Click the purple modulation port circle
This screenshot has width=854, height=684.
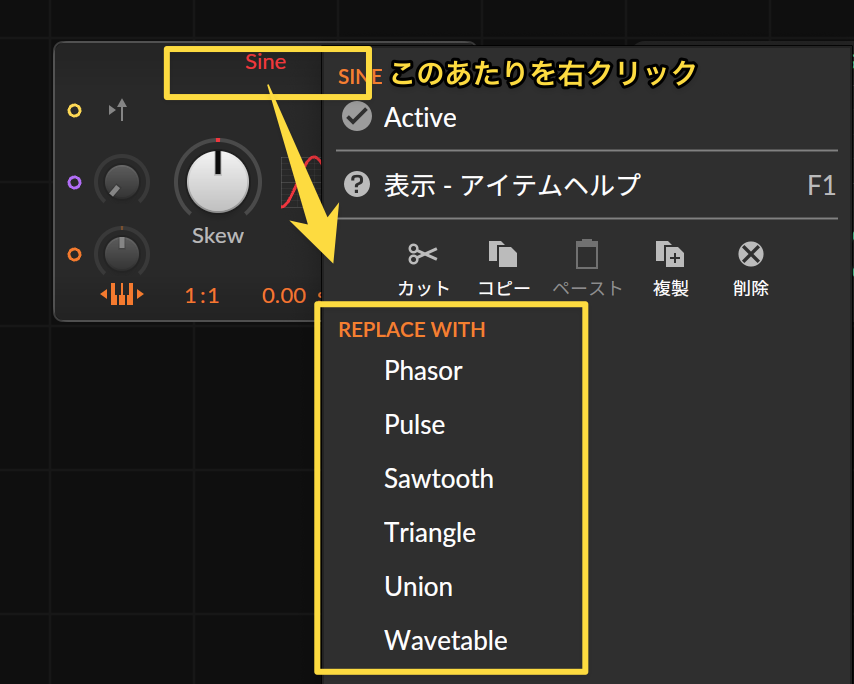coord(75,182)
